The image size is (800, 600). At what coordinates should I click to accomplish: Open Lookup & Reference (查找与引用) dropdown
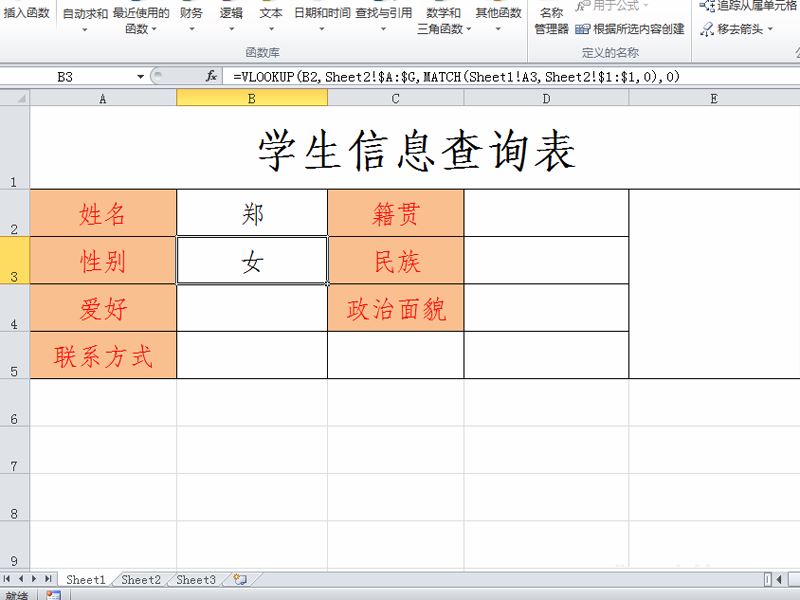(x=383, y=21)
